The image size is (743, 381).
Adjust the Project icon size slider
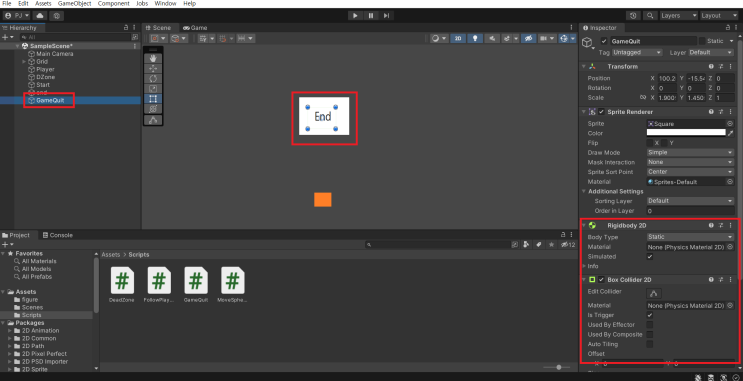pos(559,367)
